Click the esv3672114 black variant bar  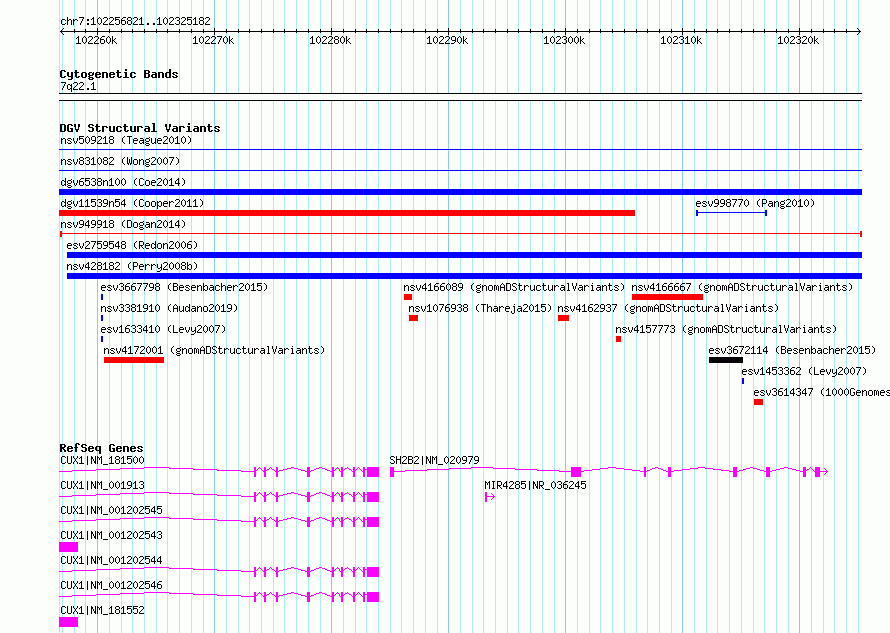(x=726, y=360)
